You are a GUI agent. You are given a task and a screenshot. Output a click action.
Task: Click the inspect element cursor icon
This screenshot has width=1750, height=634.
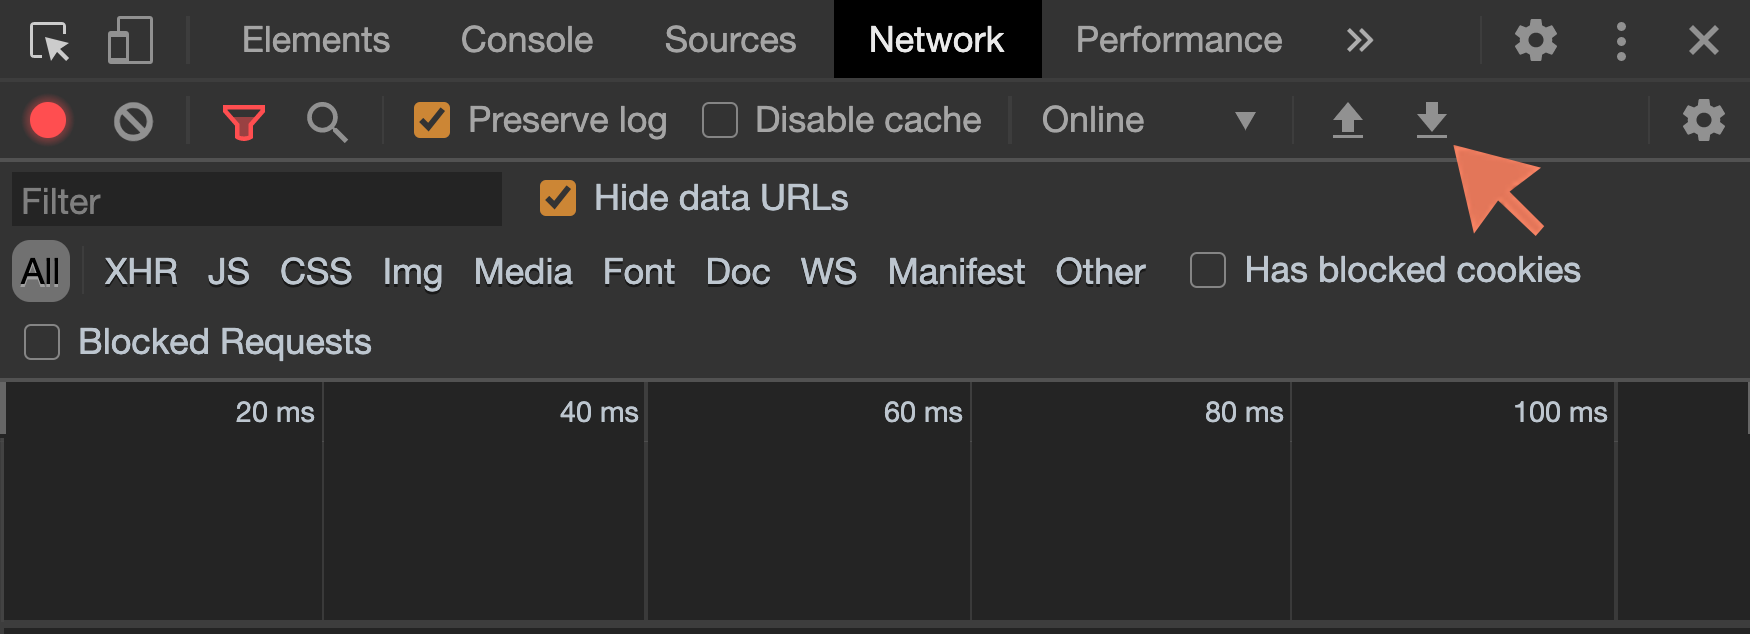click(x=49, y=41)
